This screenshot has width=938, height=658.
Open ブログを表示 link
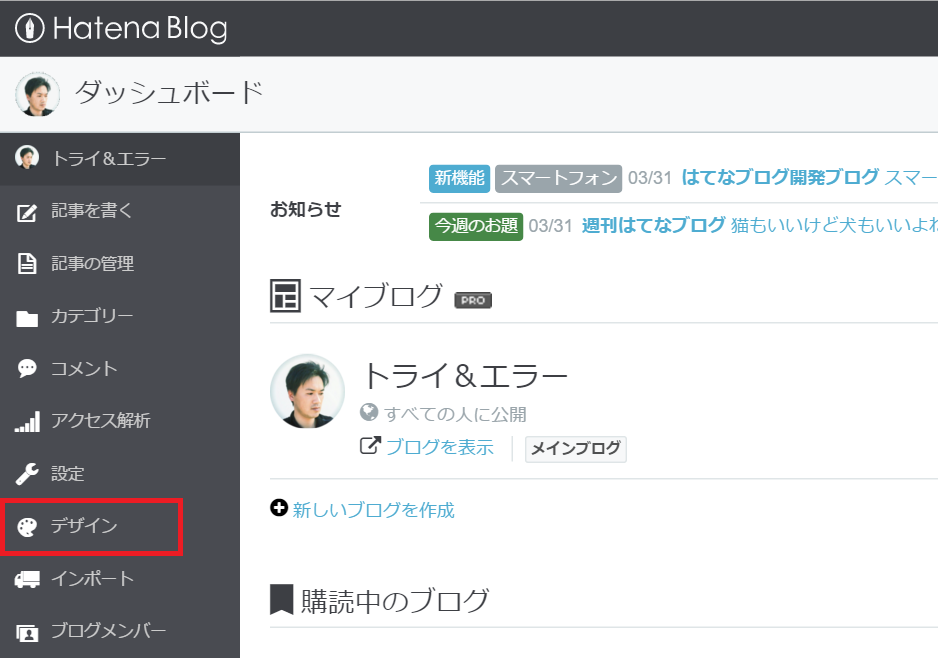(x=440, y=447)
